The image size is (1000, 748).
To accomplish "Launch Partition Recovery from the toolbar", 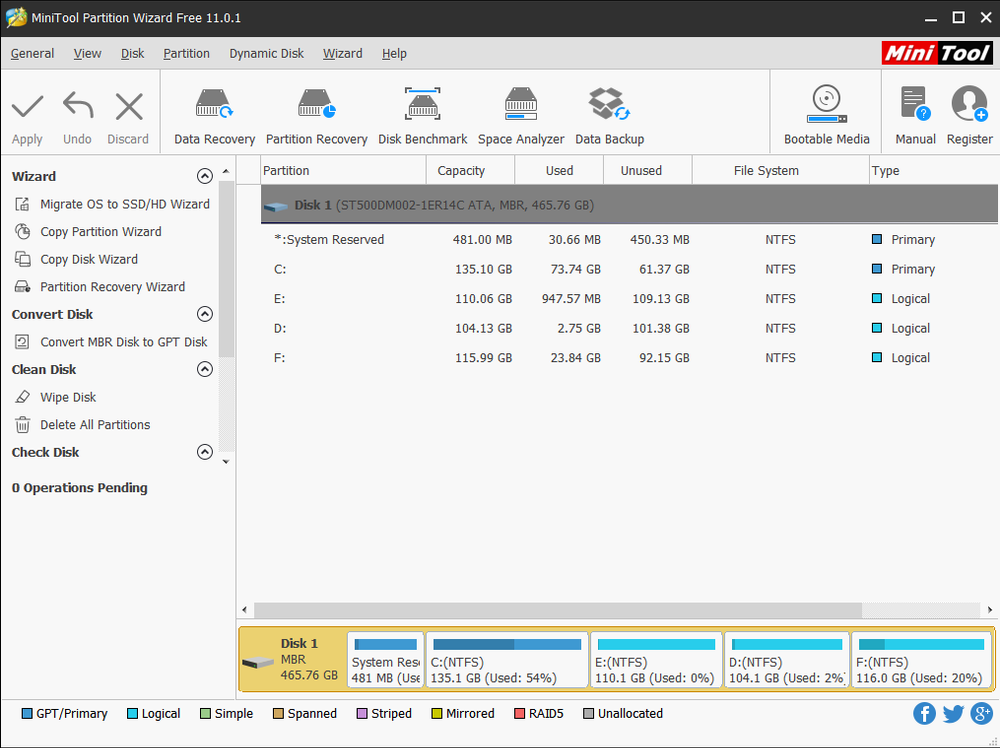I will pos(316,115).
